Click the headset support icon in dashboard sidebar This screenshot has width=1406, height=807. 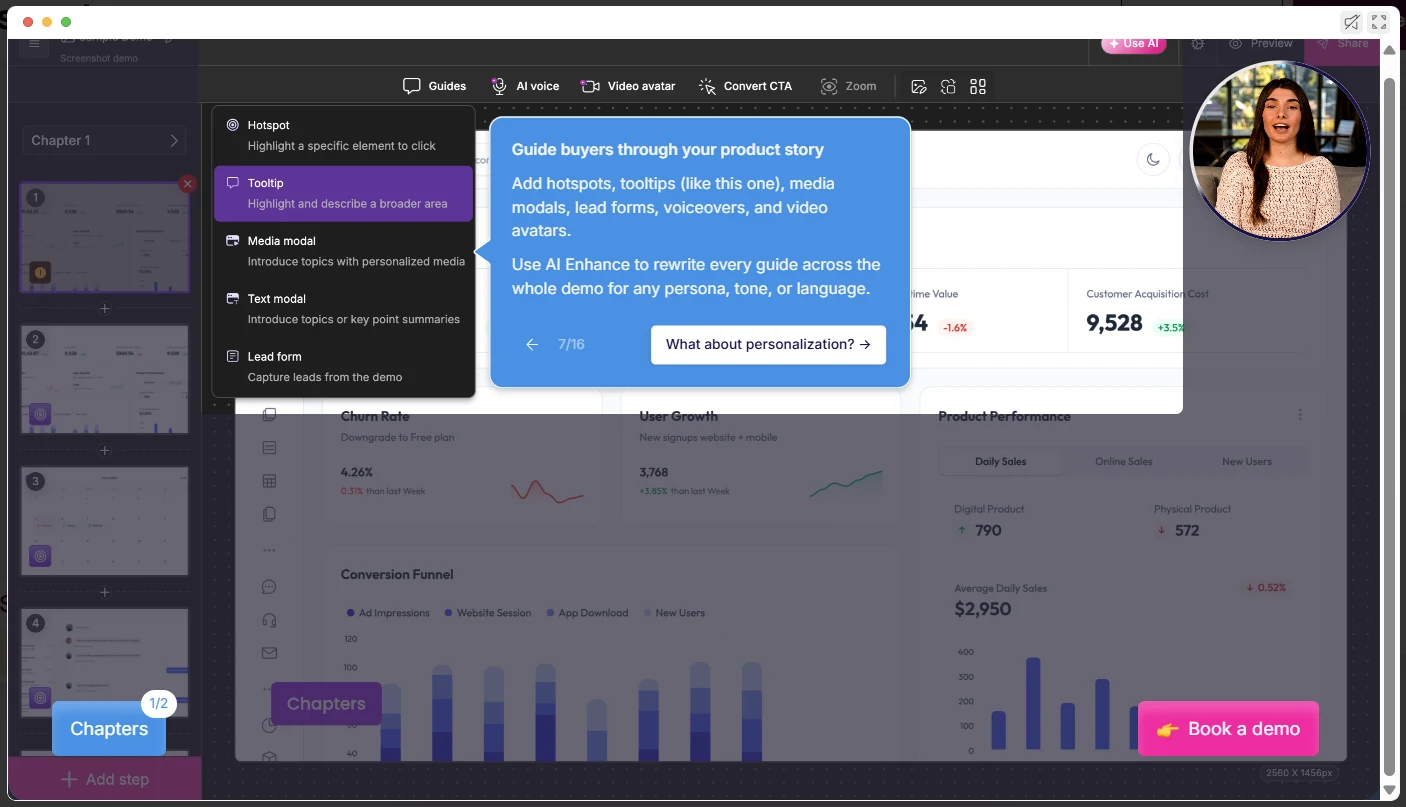pyautogui.click(x=269, y=620)
